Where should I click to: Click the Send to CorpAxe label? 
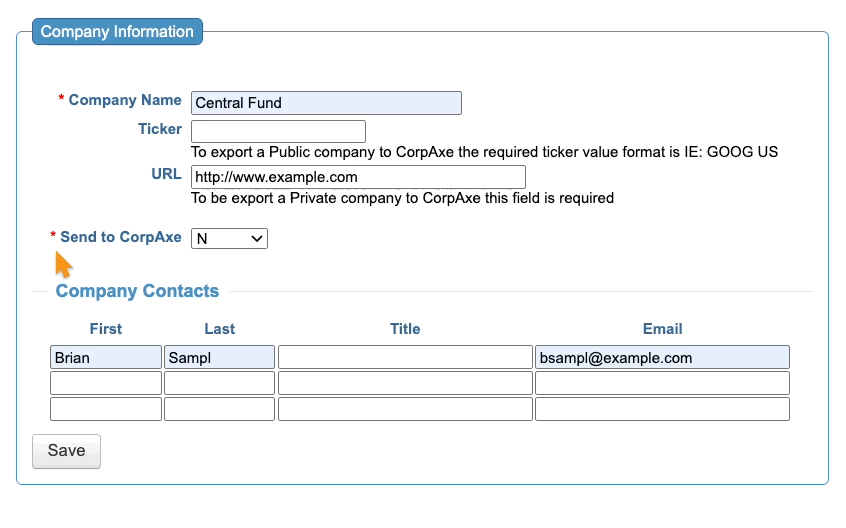(120, 237)
